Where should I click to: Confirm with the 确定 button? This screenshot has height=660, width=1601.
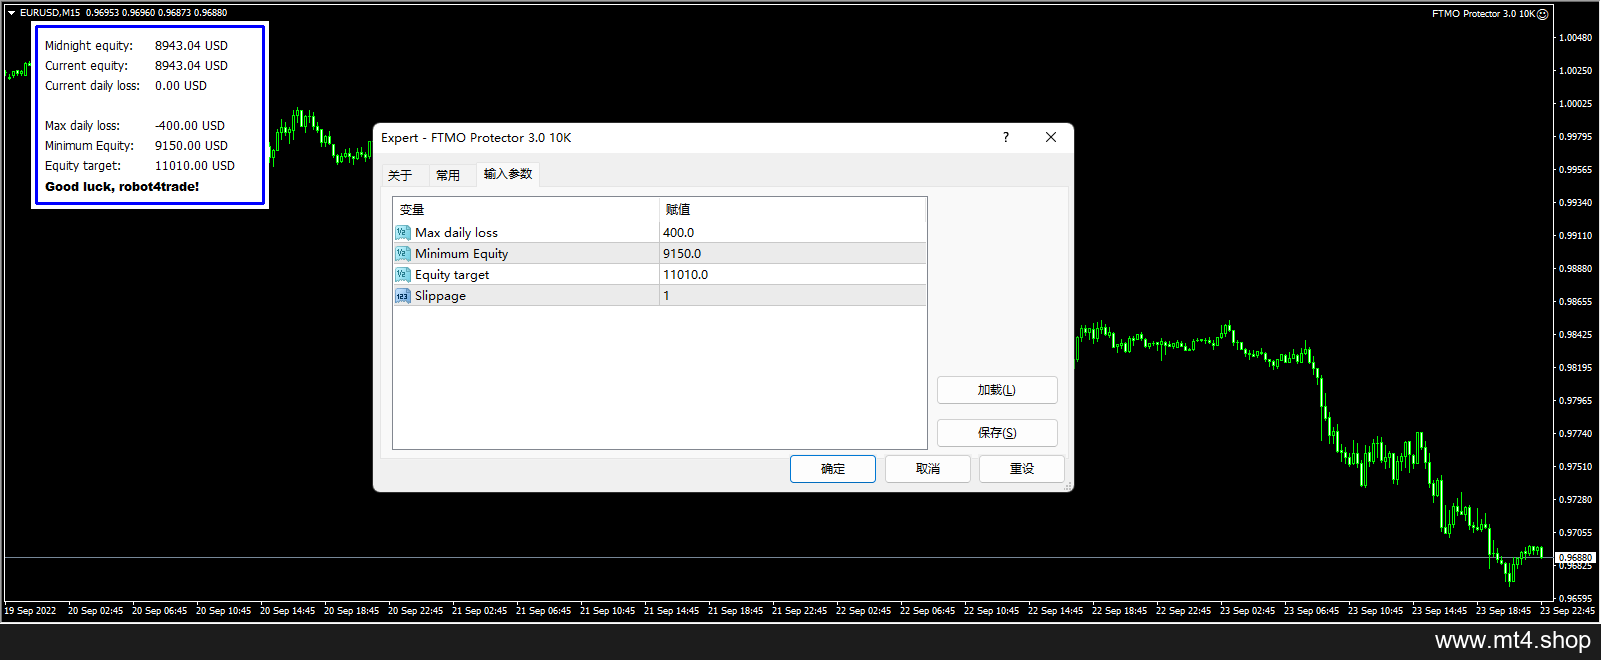[833, 469]
